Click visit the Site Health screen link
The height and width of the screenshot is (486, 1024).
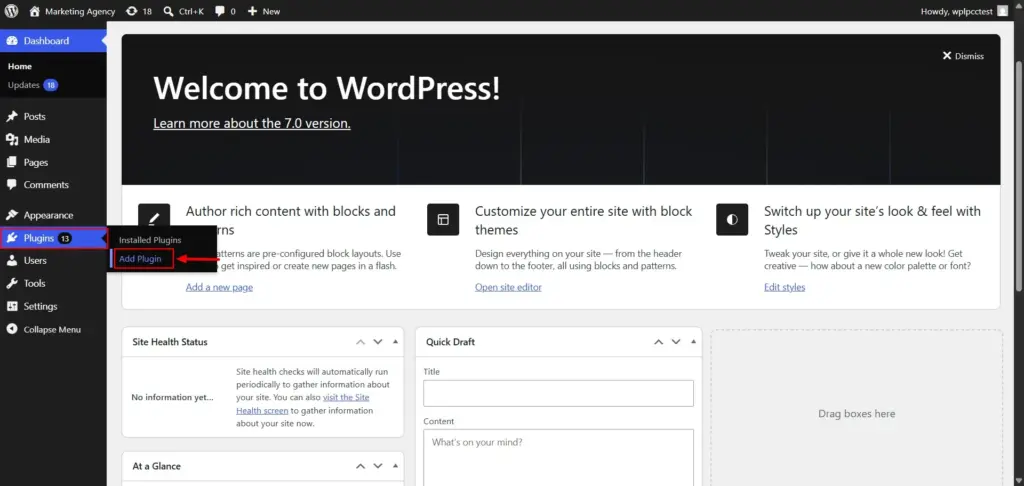tap(303, 404)
